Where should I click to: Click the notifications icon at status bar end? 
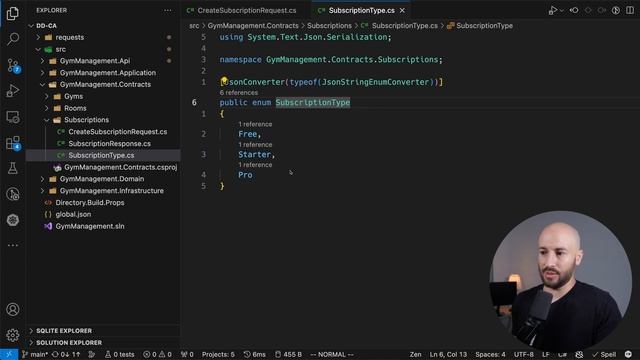pyautogui.click(x=628, y=354)
